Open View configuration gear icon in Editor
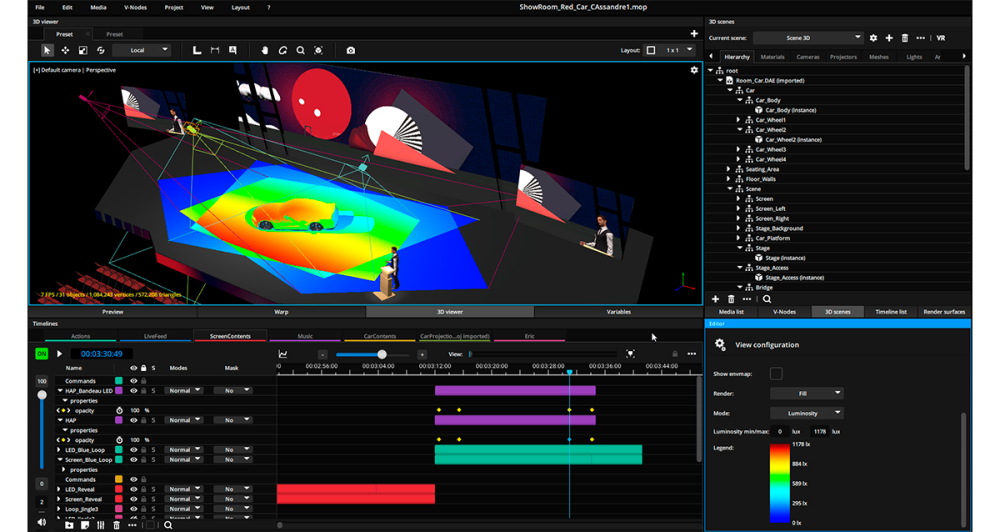 (720, 344)
